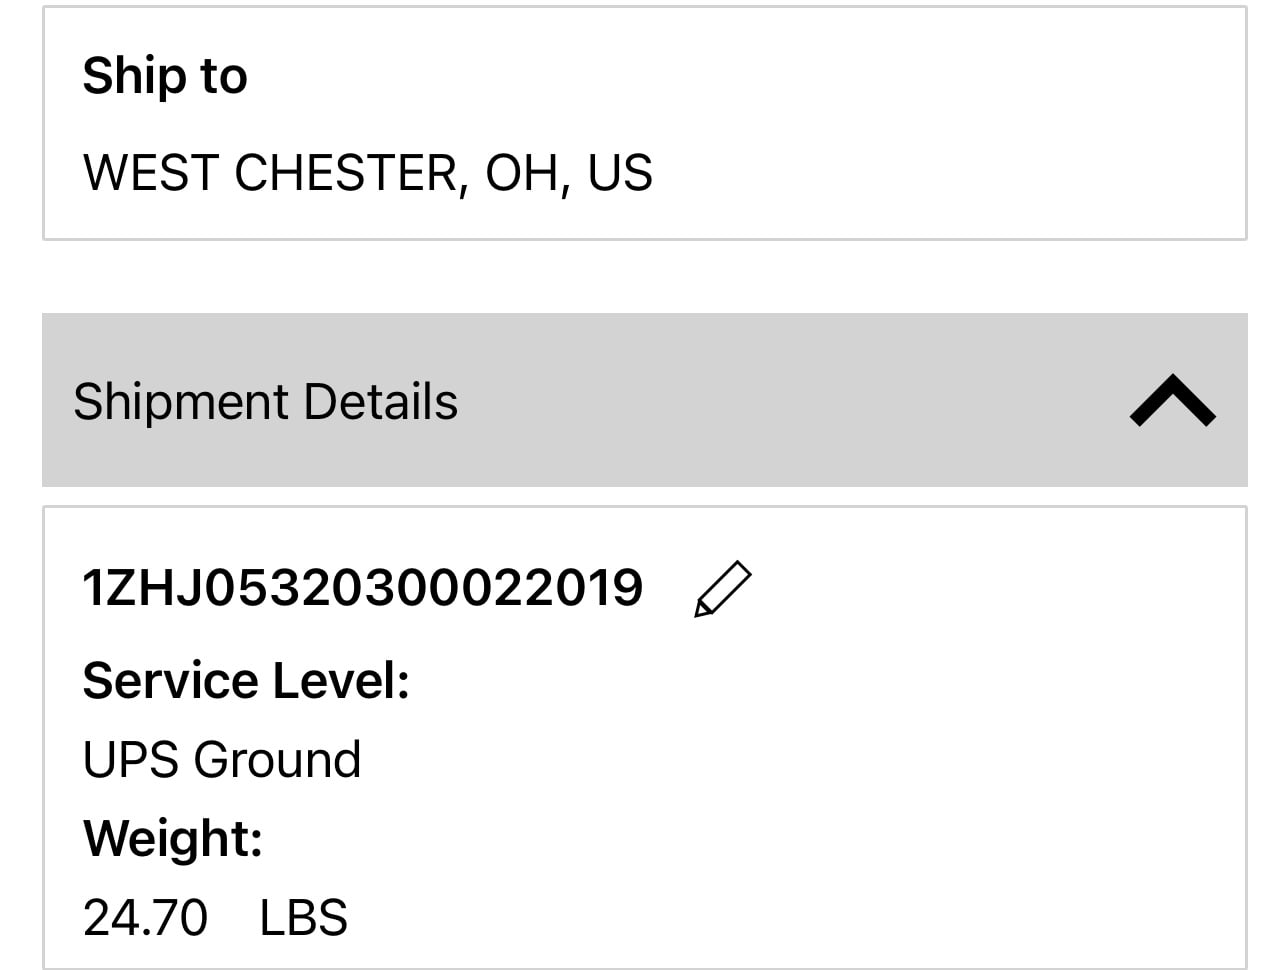Click the Shipment Details expander bar
1285x970 pixels.
(642, 400)
